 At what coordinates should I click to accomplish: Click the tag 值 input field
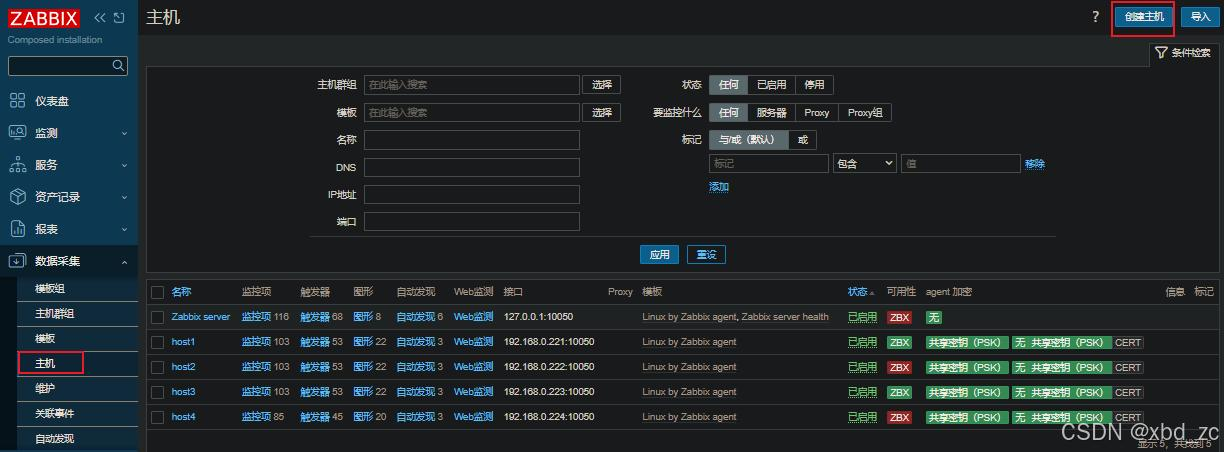[960, 163]
